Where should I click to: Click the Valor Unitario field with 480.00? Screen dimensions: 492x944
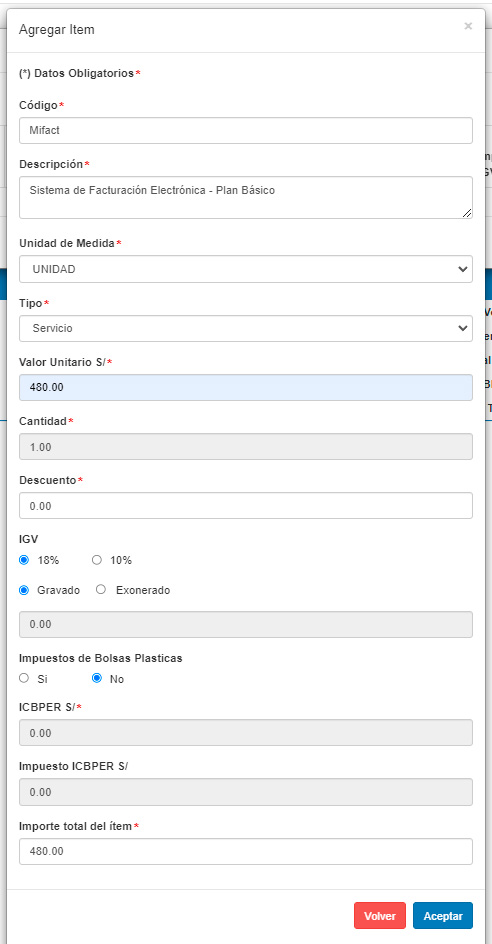pyautogui.click(x=246, y=388)
